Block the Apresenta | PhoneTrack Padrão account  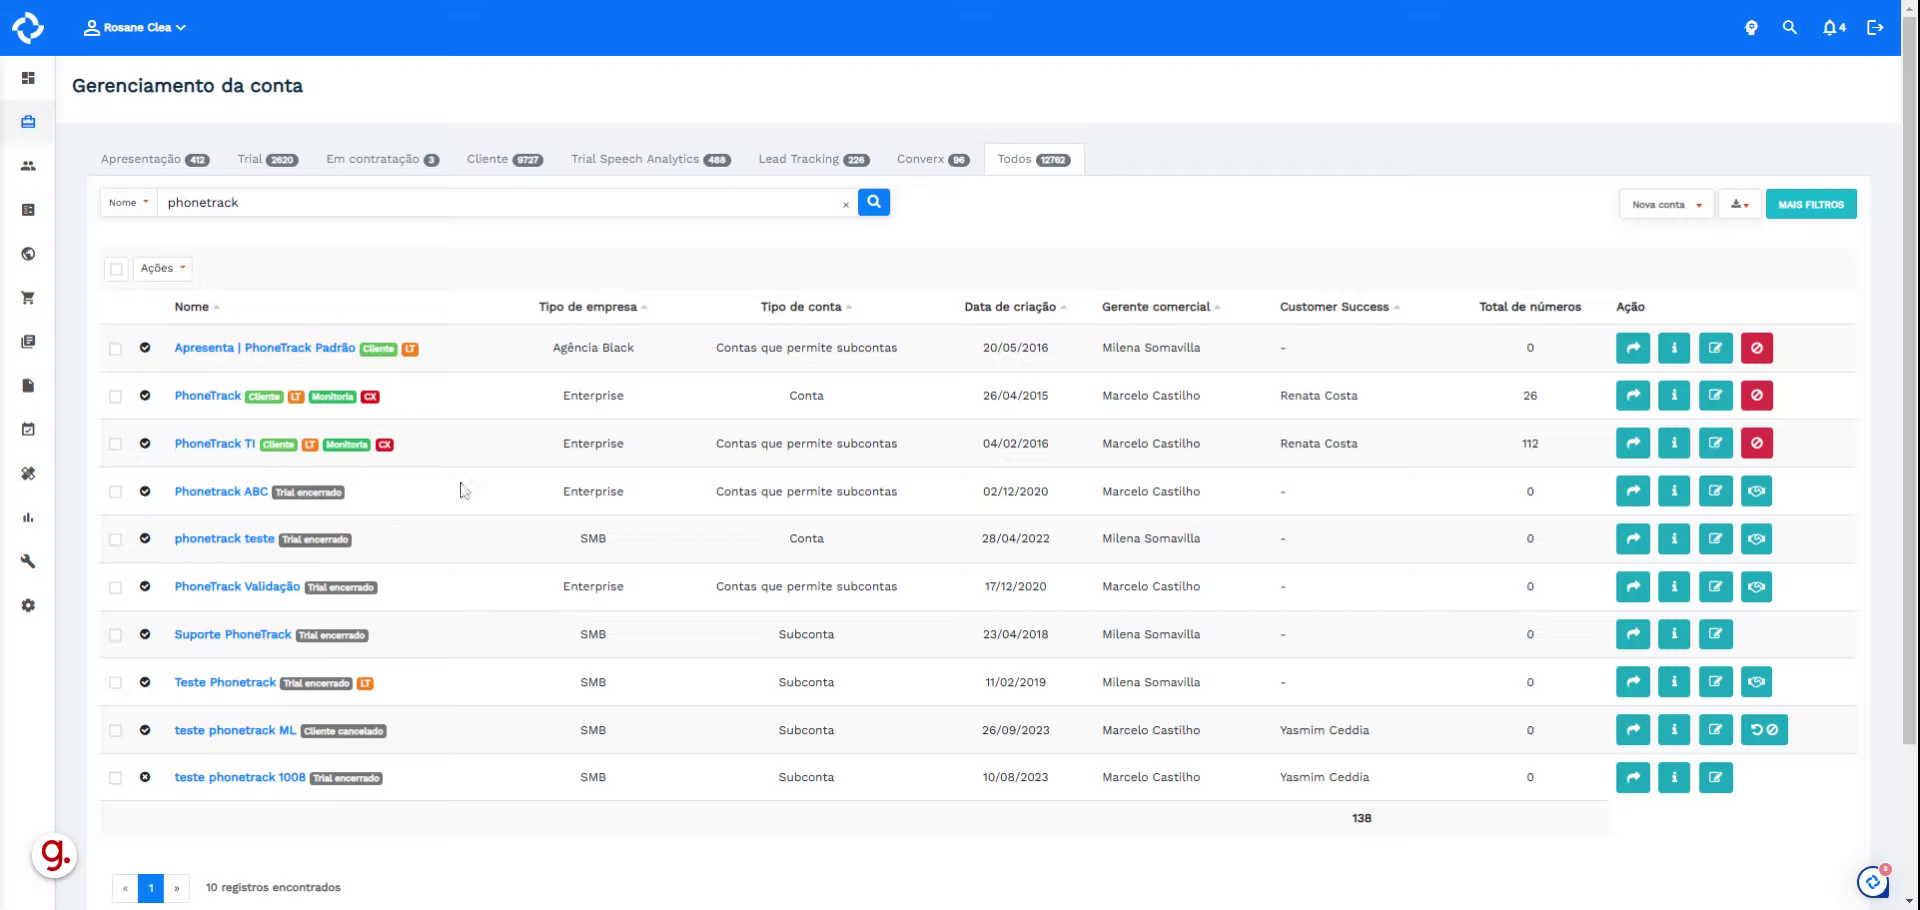pyautogui.click(x=1757, y=348)
